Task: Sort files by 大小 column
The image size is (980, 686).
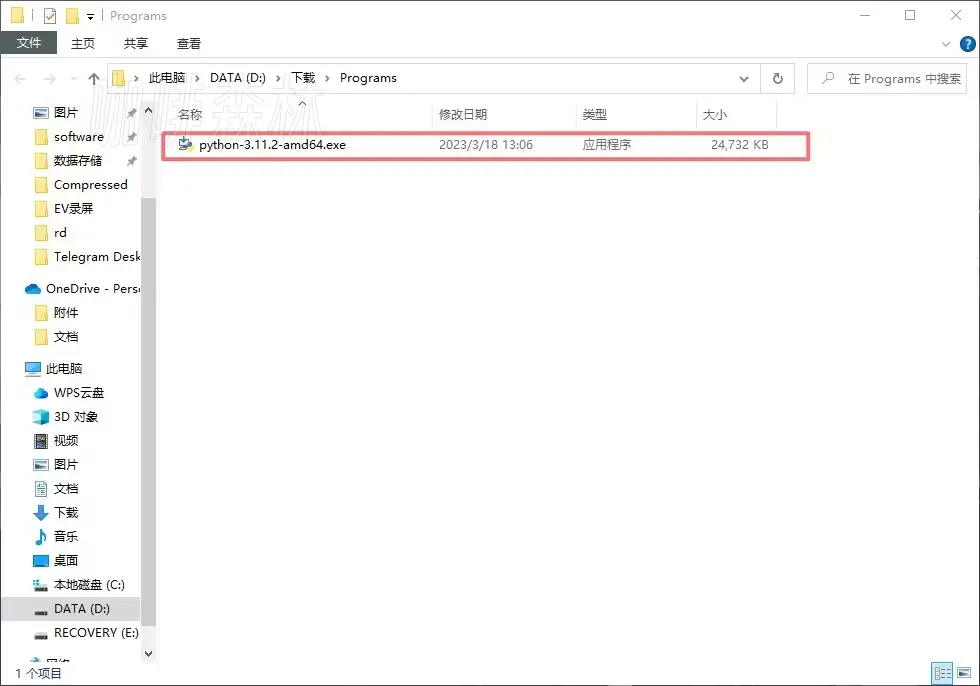Action: [x=714, y=114]
